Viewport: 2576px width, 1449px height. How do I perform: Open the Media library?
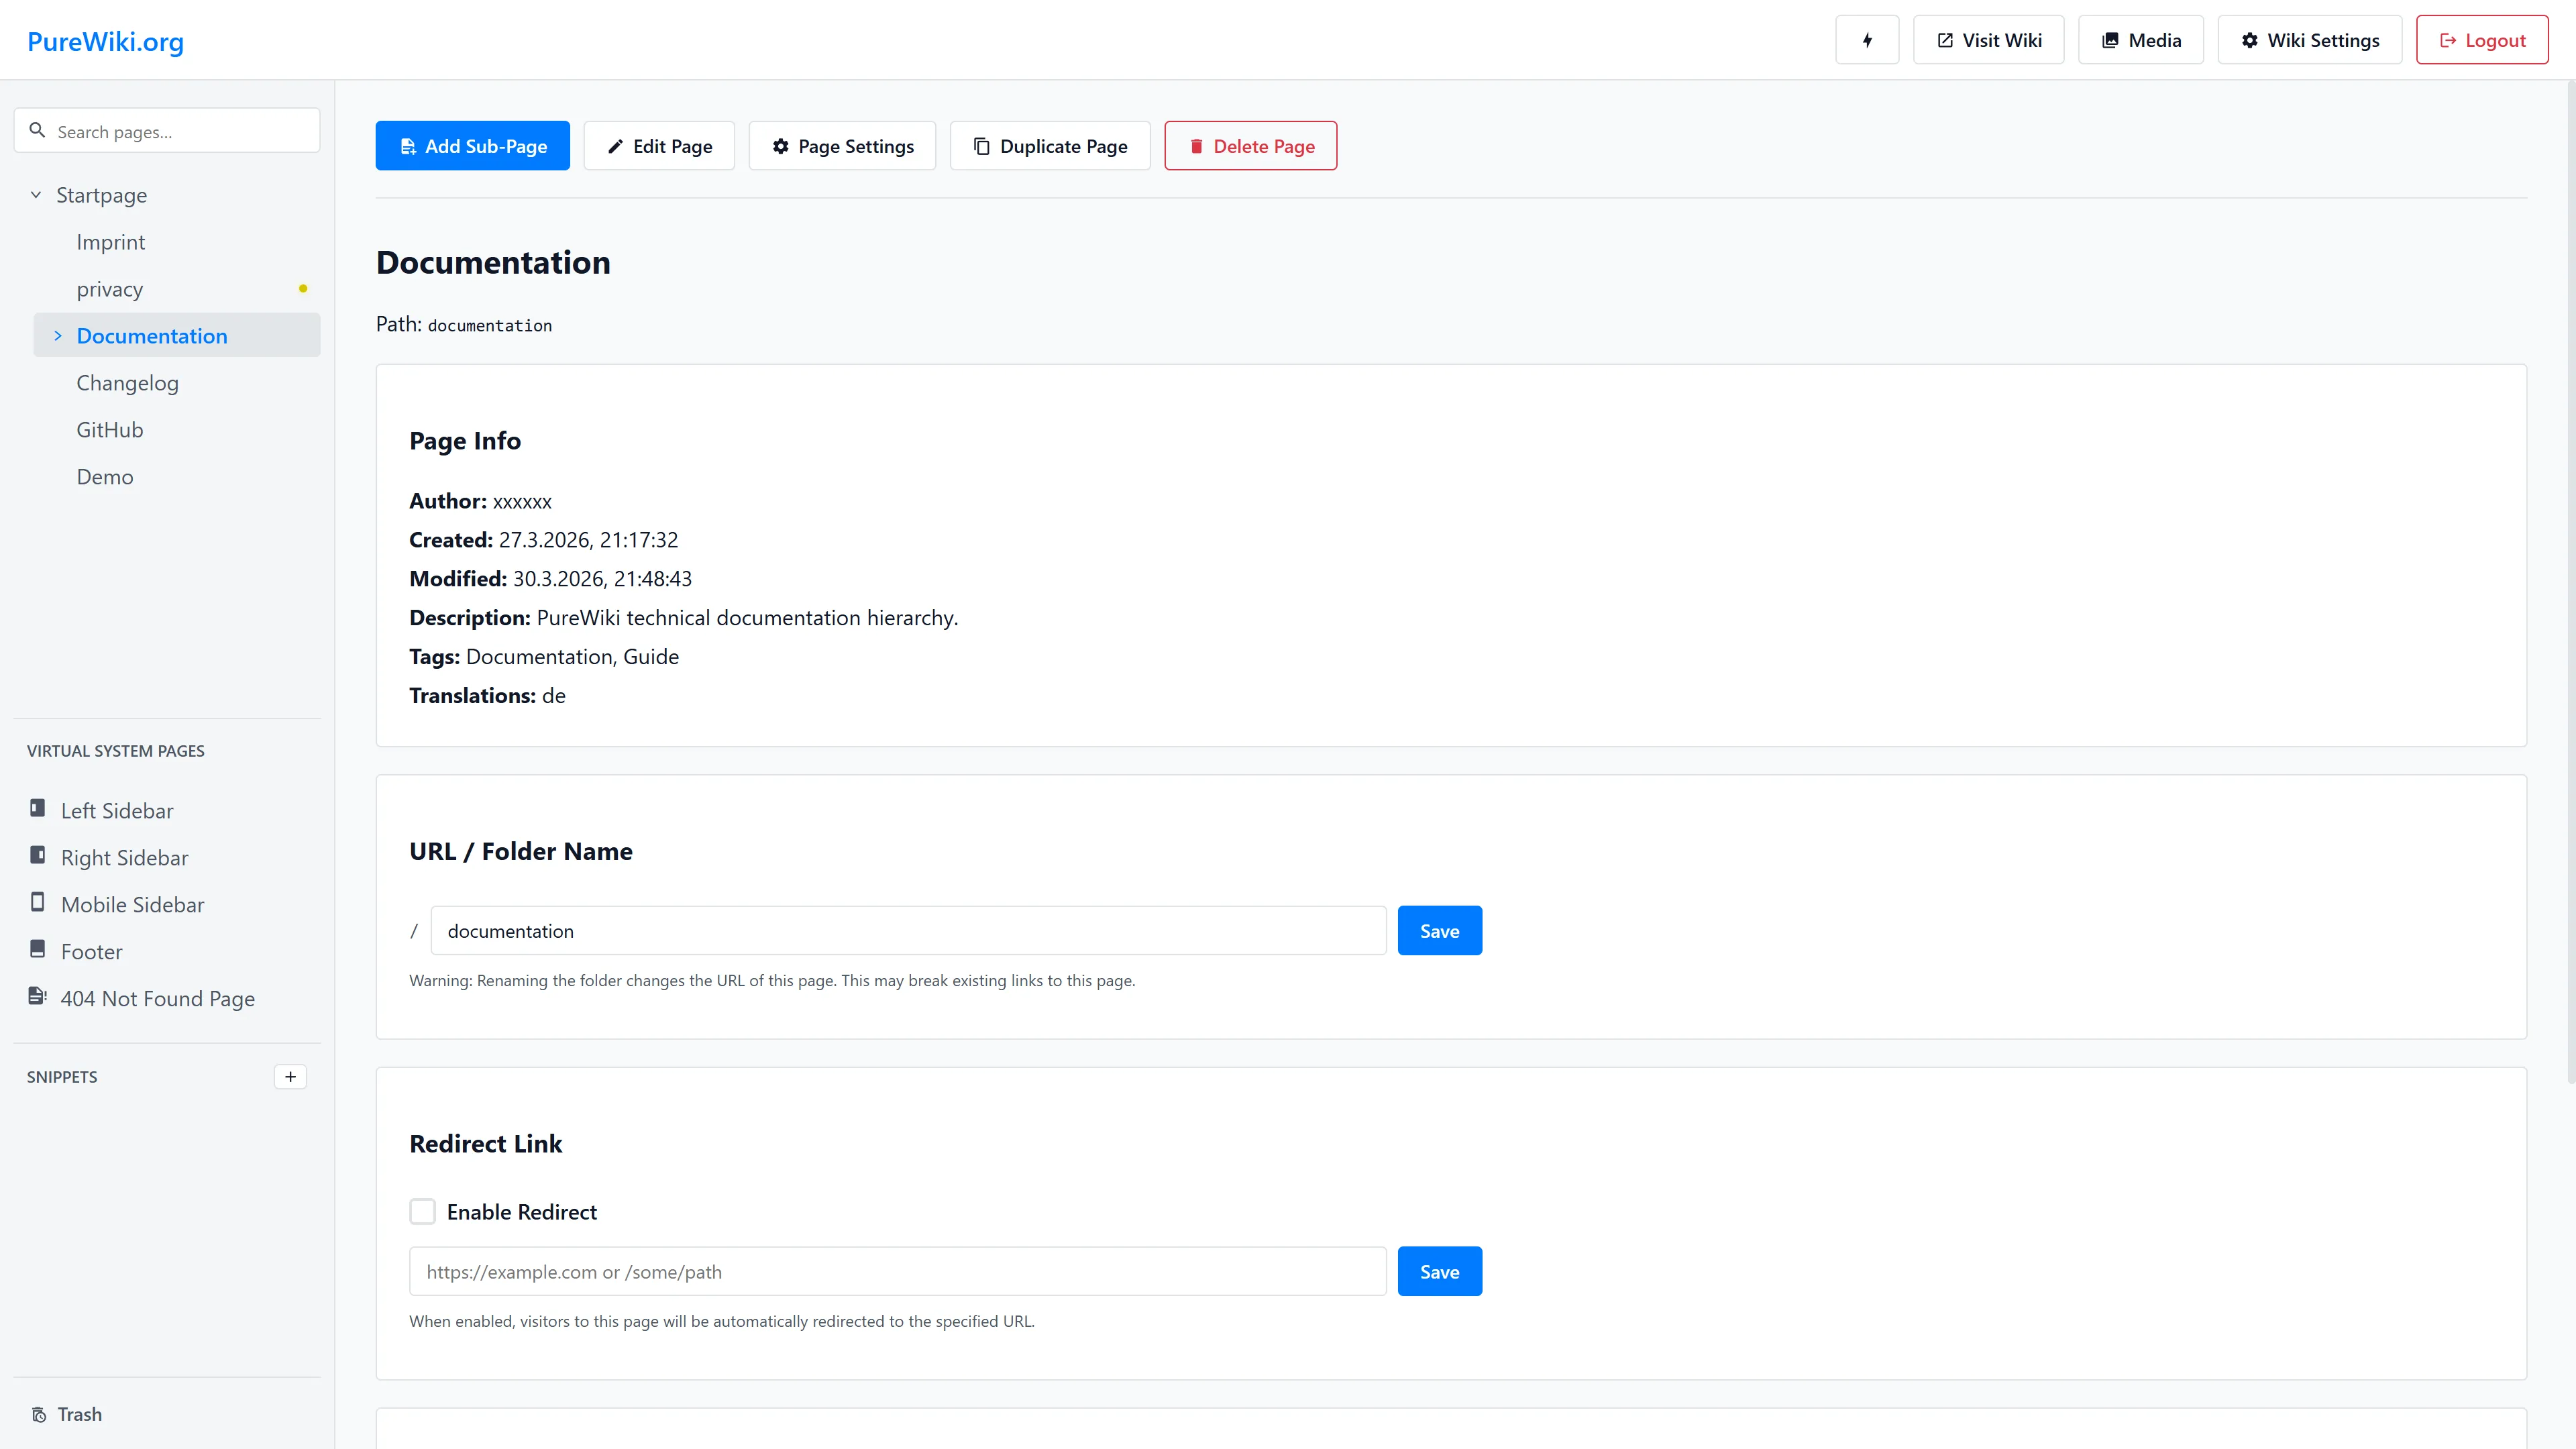tap(2140, 40)
